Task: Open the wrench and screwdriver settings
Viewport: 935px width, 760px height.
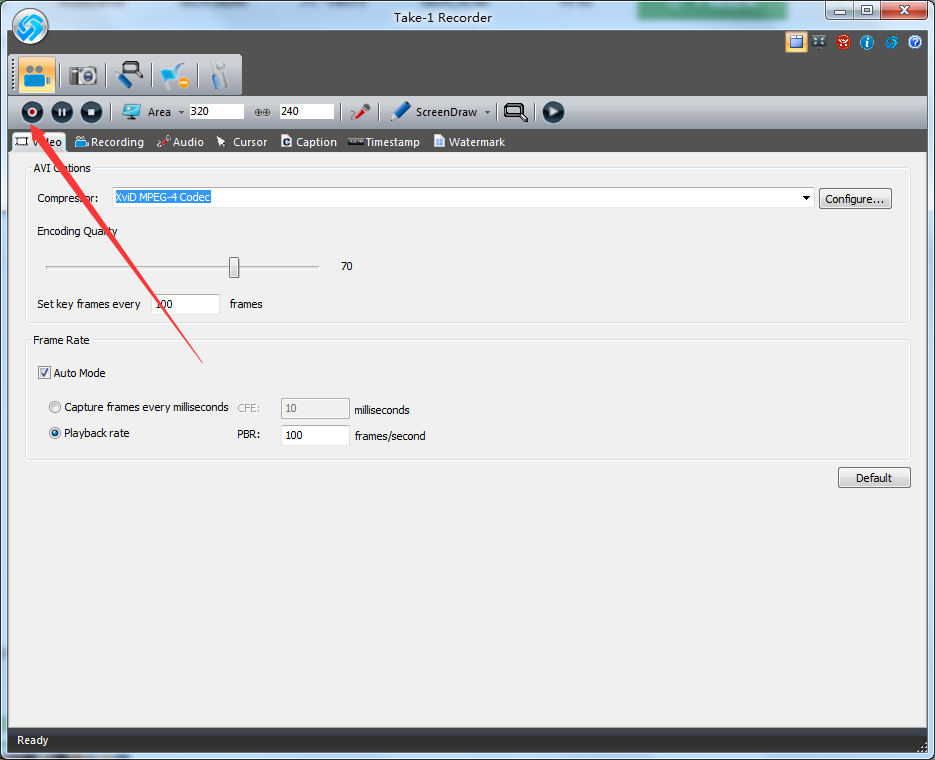Action: (220, 76)
